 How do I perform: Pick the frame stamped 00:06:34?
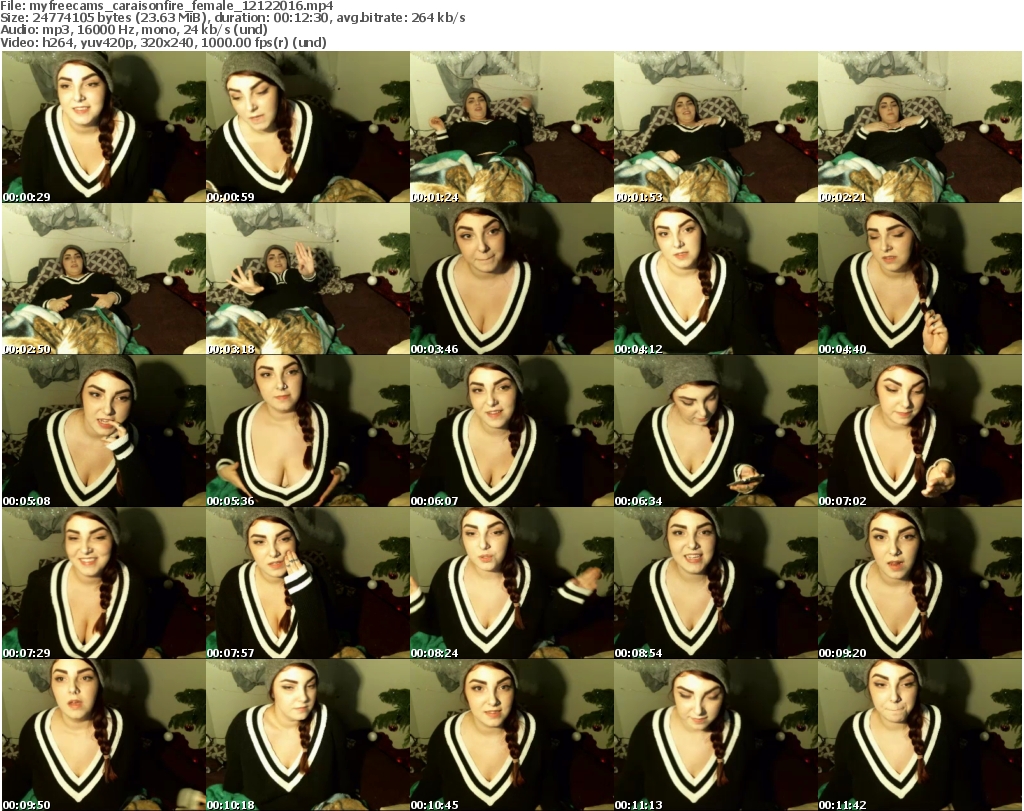pyautogui.click(x=715, y=431)
